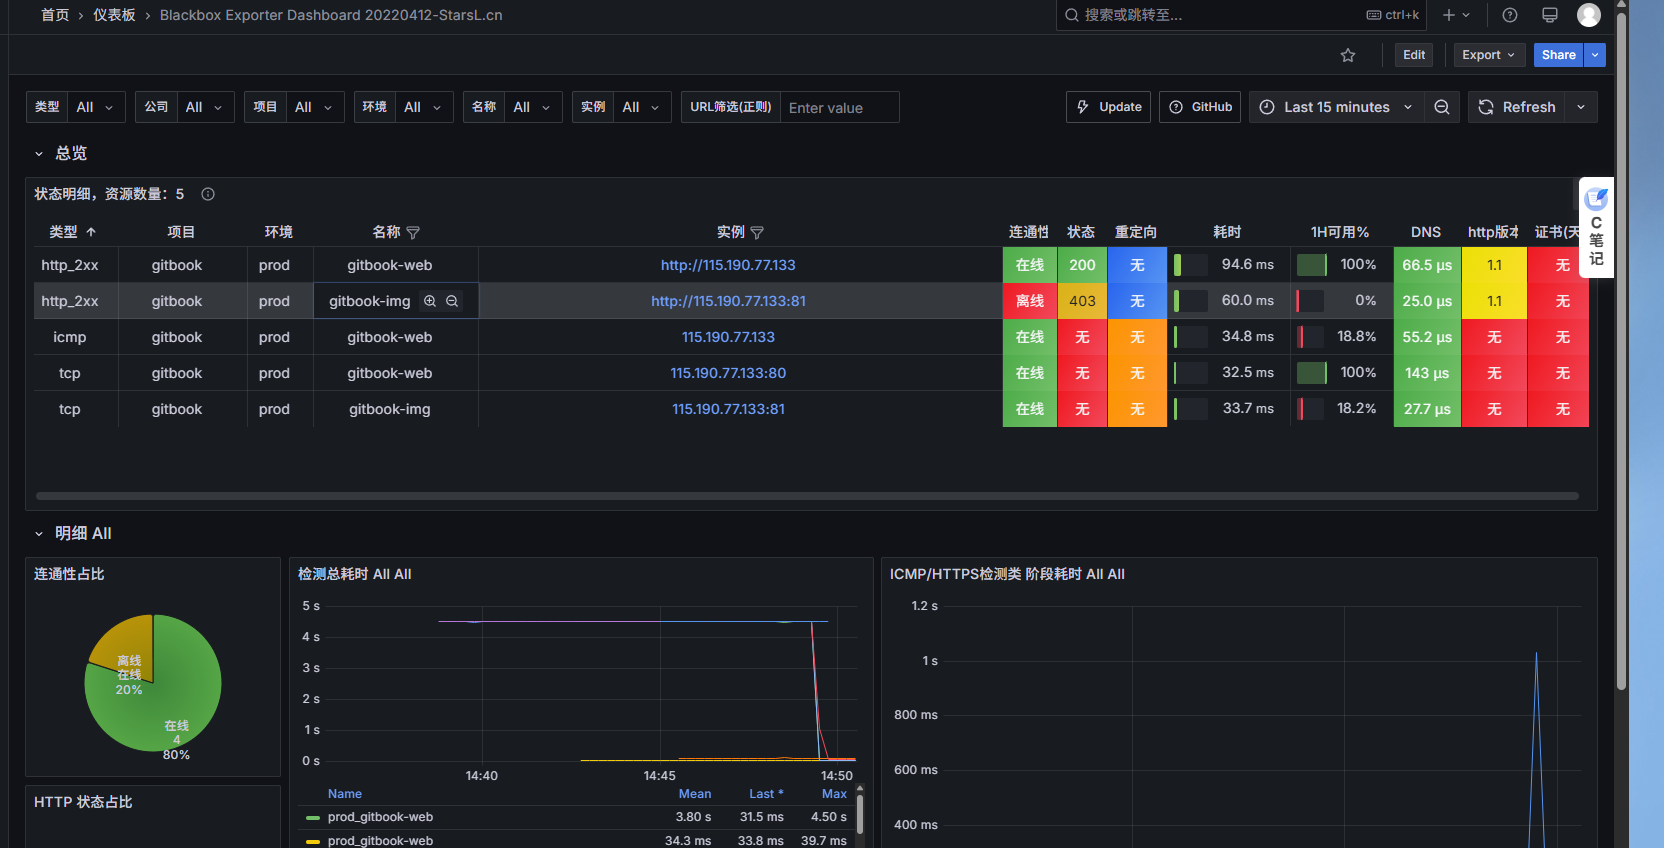Sort by 1H可用% column header
This screenshot has width=1664, height=848.
tap(1340, 232)
